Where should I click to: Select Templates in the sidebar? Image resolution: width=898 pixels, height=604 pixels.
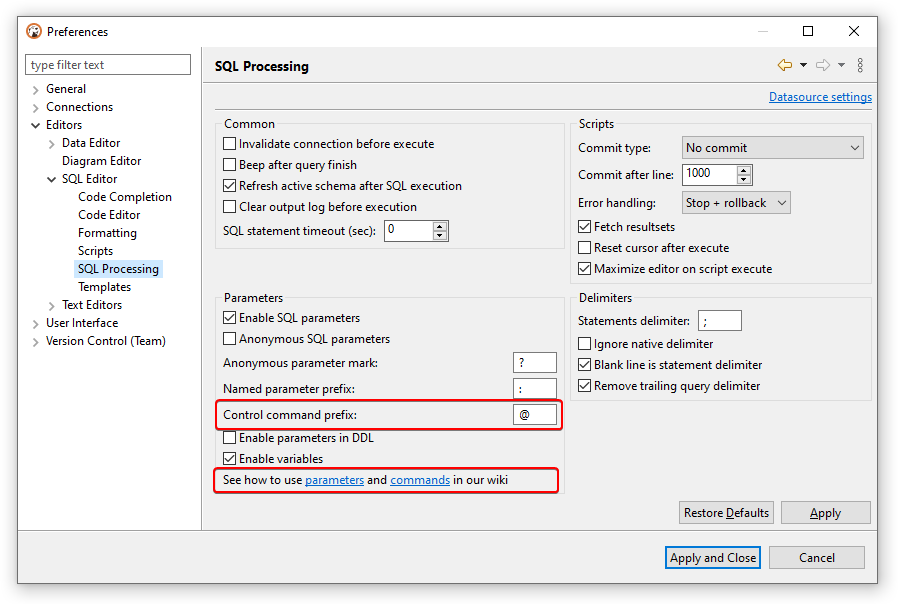[x=104, y=286]
